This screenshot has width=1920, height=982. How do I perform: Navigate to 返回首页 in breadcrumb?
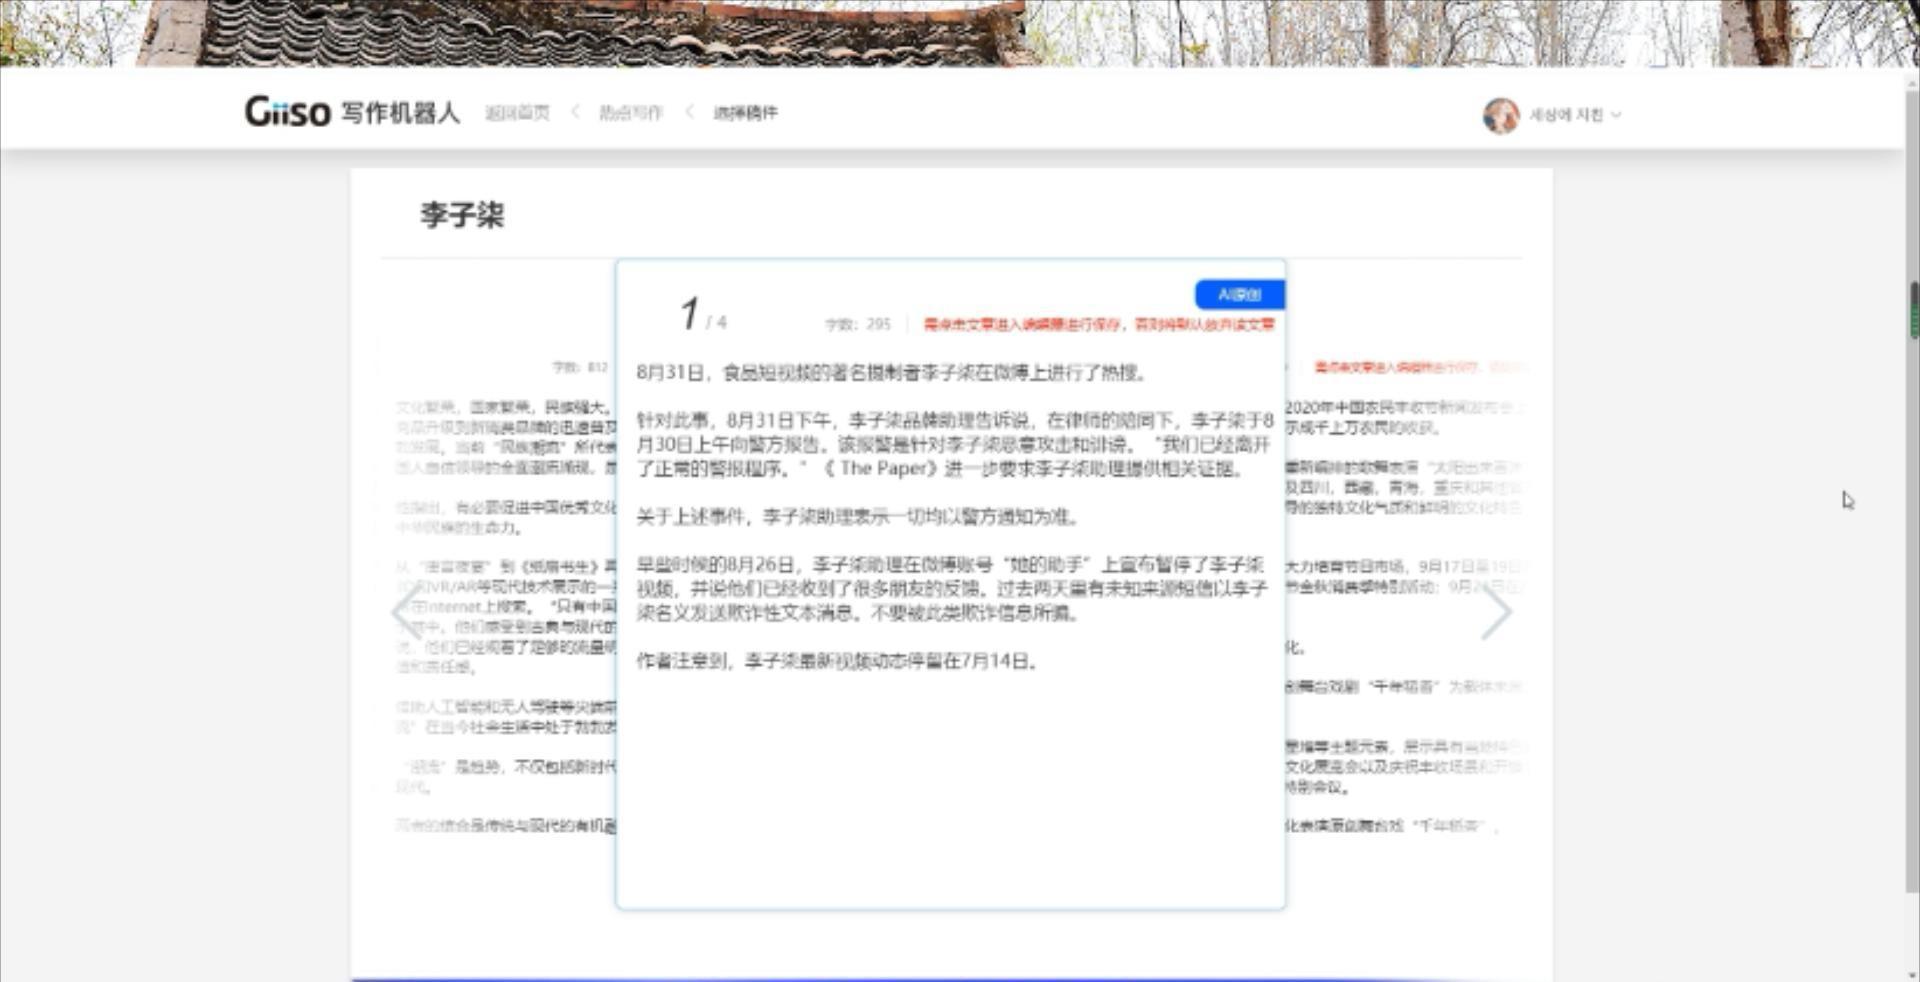click(517, 113)
